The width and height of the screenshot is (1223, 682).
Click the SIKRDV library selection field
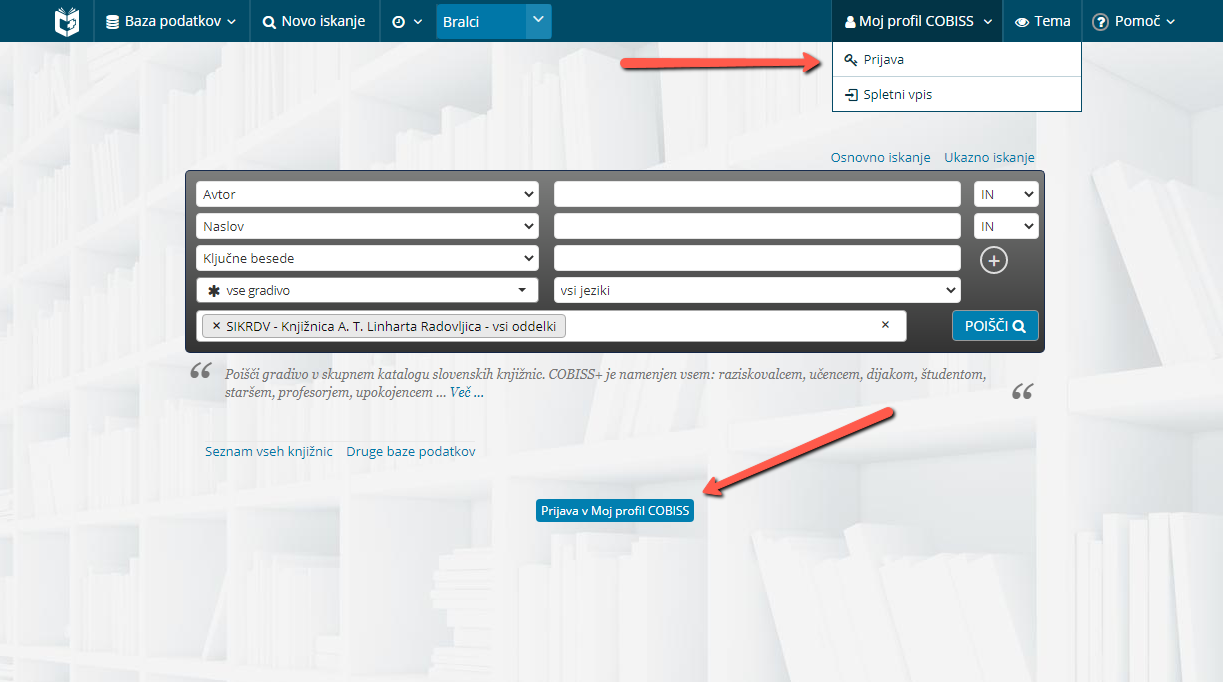point(551,326)
